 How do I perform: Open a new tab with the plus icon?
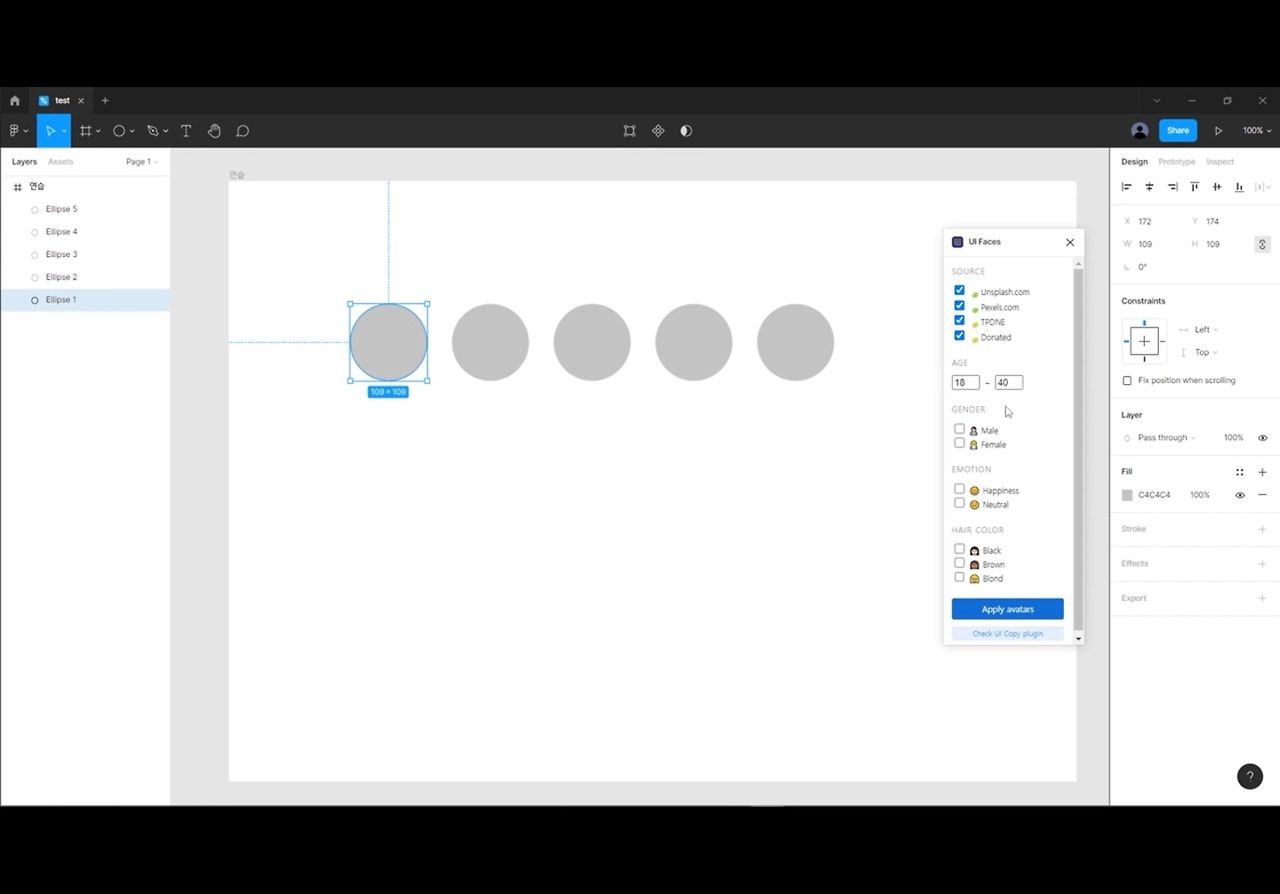pos(105,101)
